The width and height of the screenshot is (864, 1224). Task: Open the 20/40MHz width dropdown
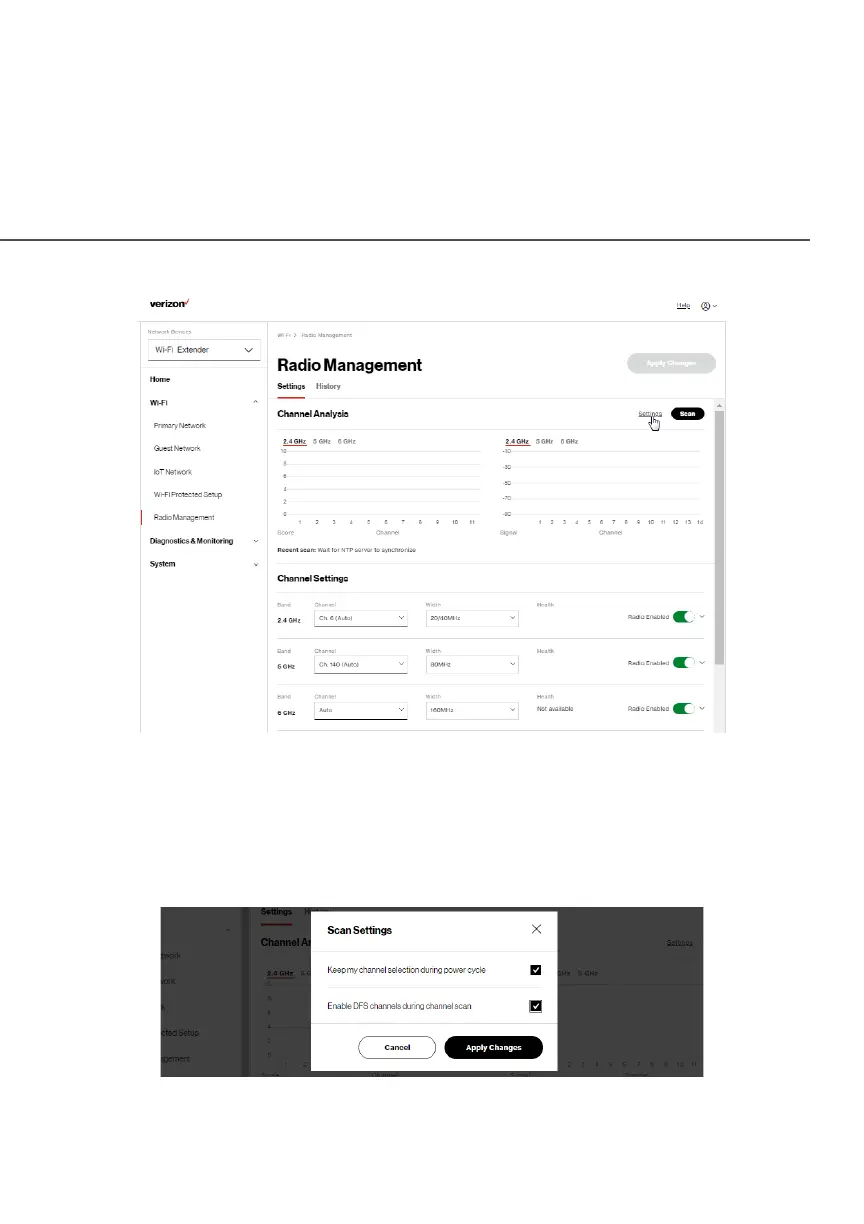(472, 619)
